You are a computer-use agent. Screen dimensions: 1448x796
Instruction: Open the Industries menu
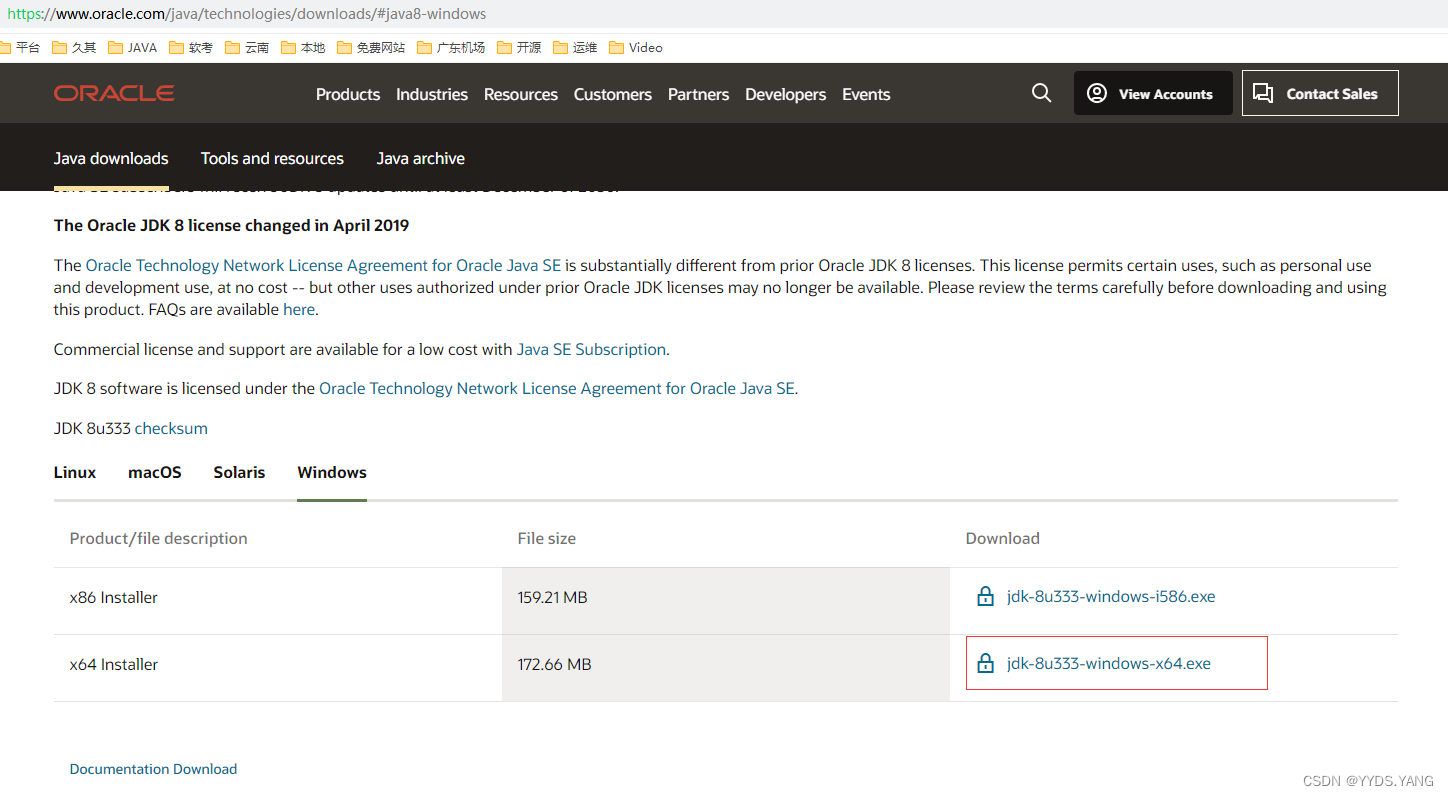[x=432, y=94]
